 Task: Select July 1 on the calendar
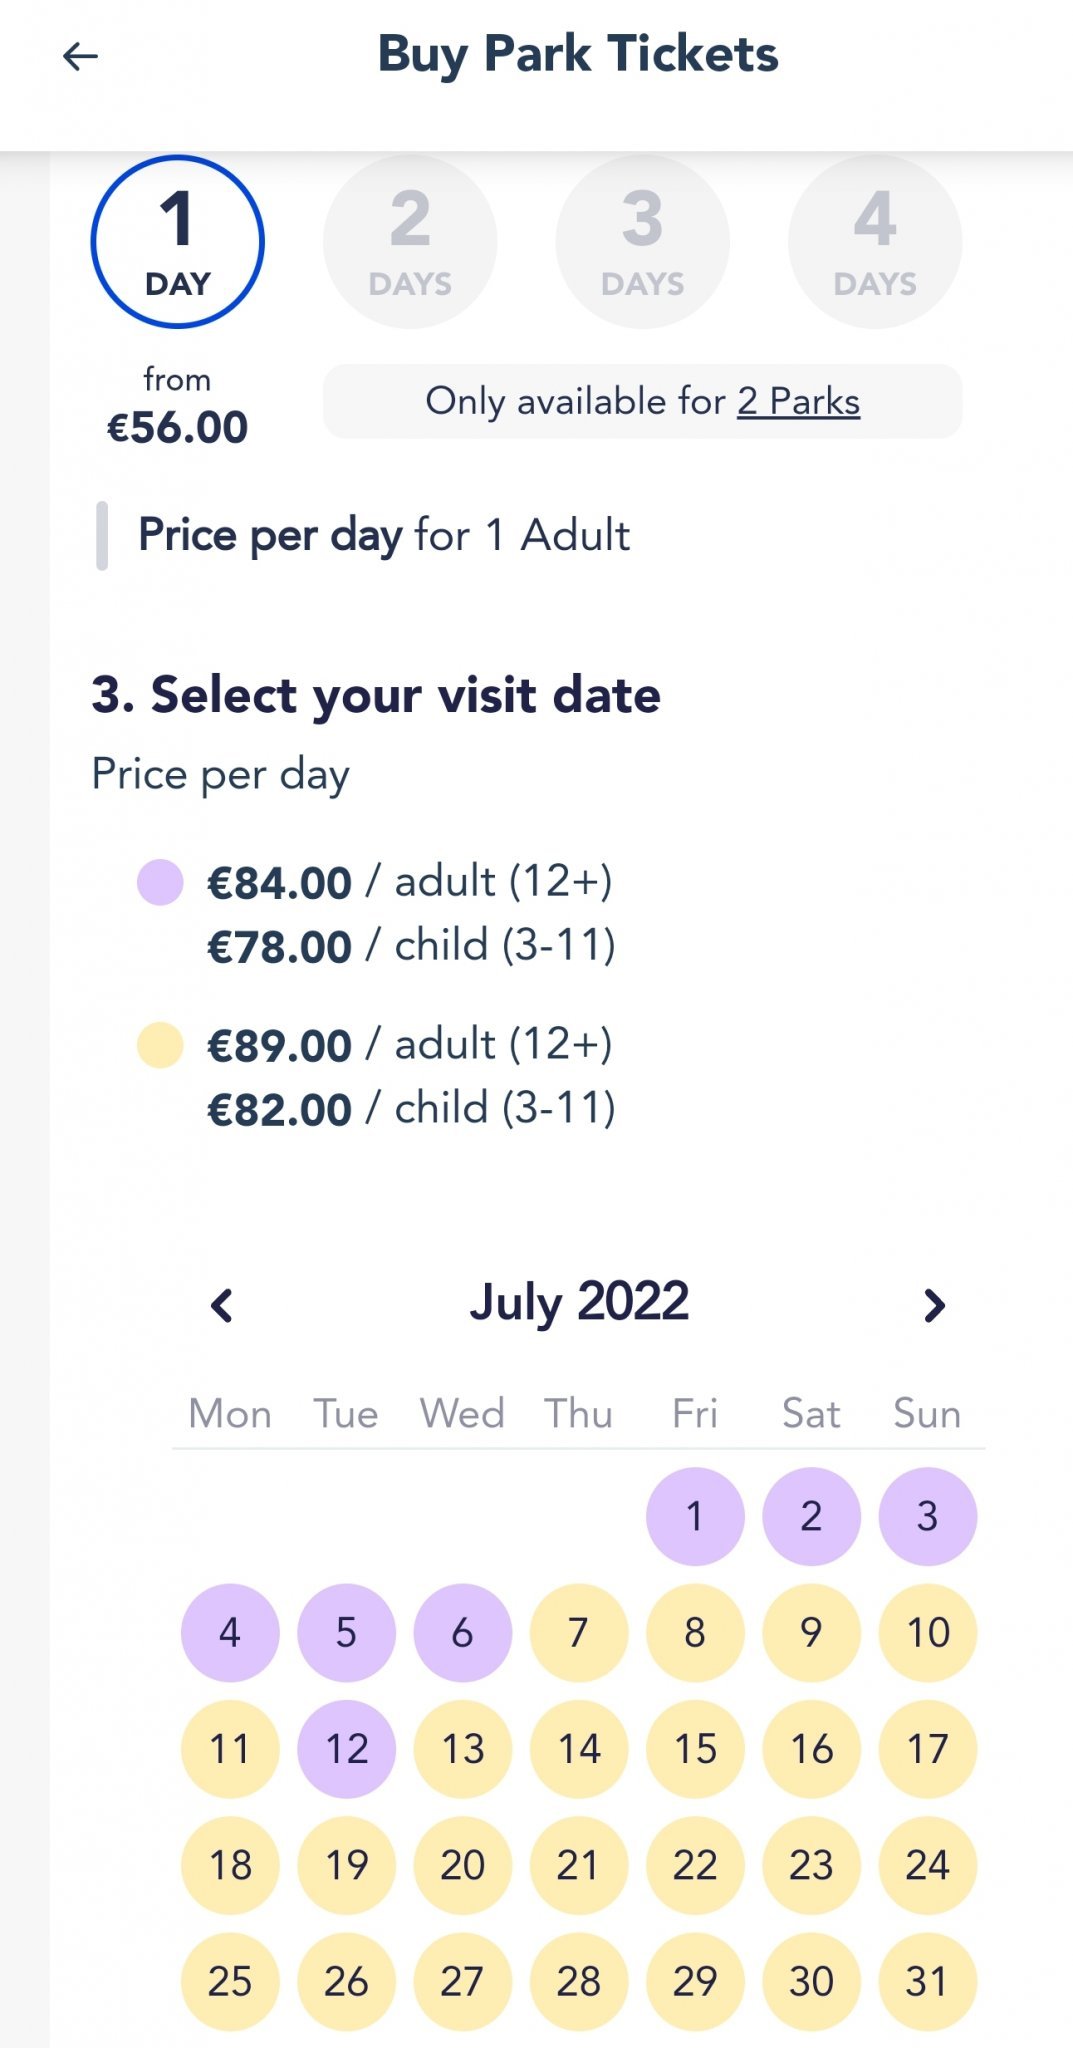point(695,1516)
